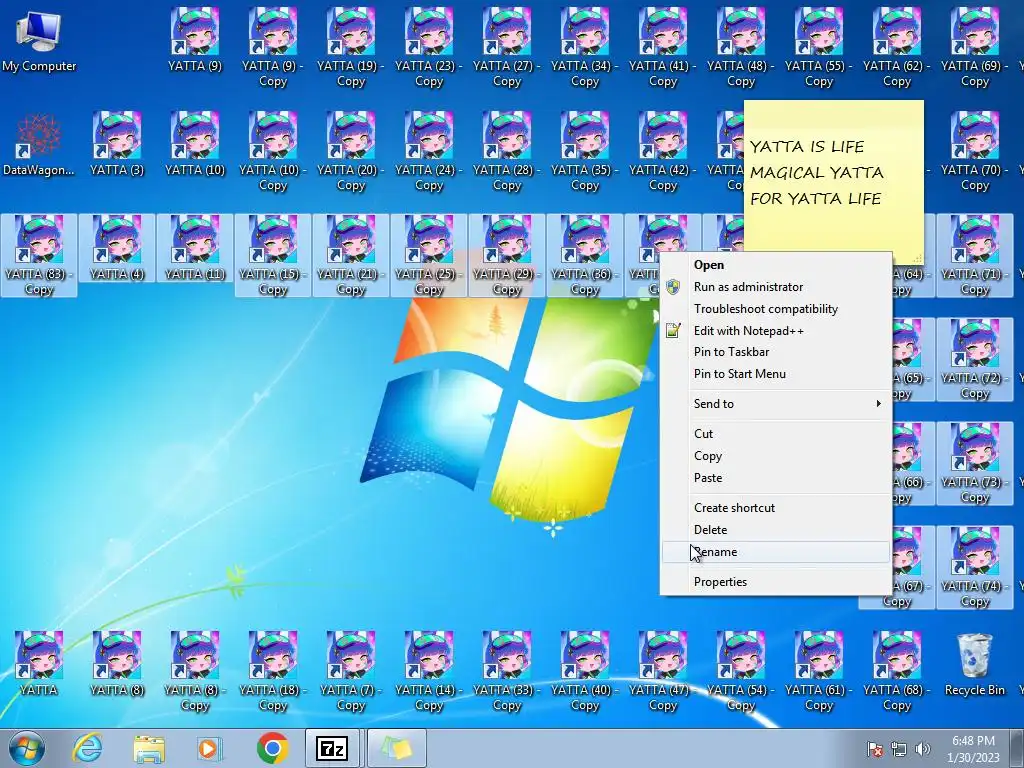This screenshot has height=768, width=1024.
Task: Choose Run as administrator
Action: point(776,287)
